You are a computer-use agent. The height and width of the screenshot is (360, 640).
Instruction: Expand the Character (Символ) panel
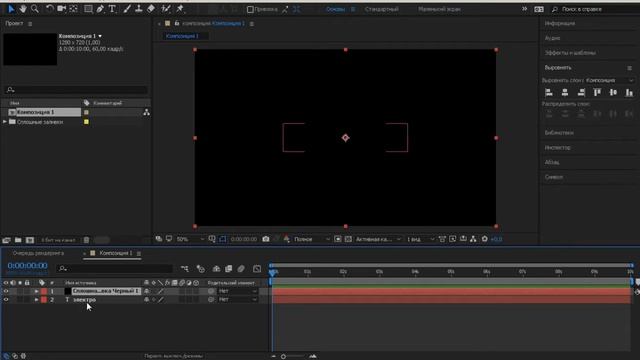click(553, 177)
